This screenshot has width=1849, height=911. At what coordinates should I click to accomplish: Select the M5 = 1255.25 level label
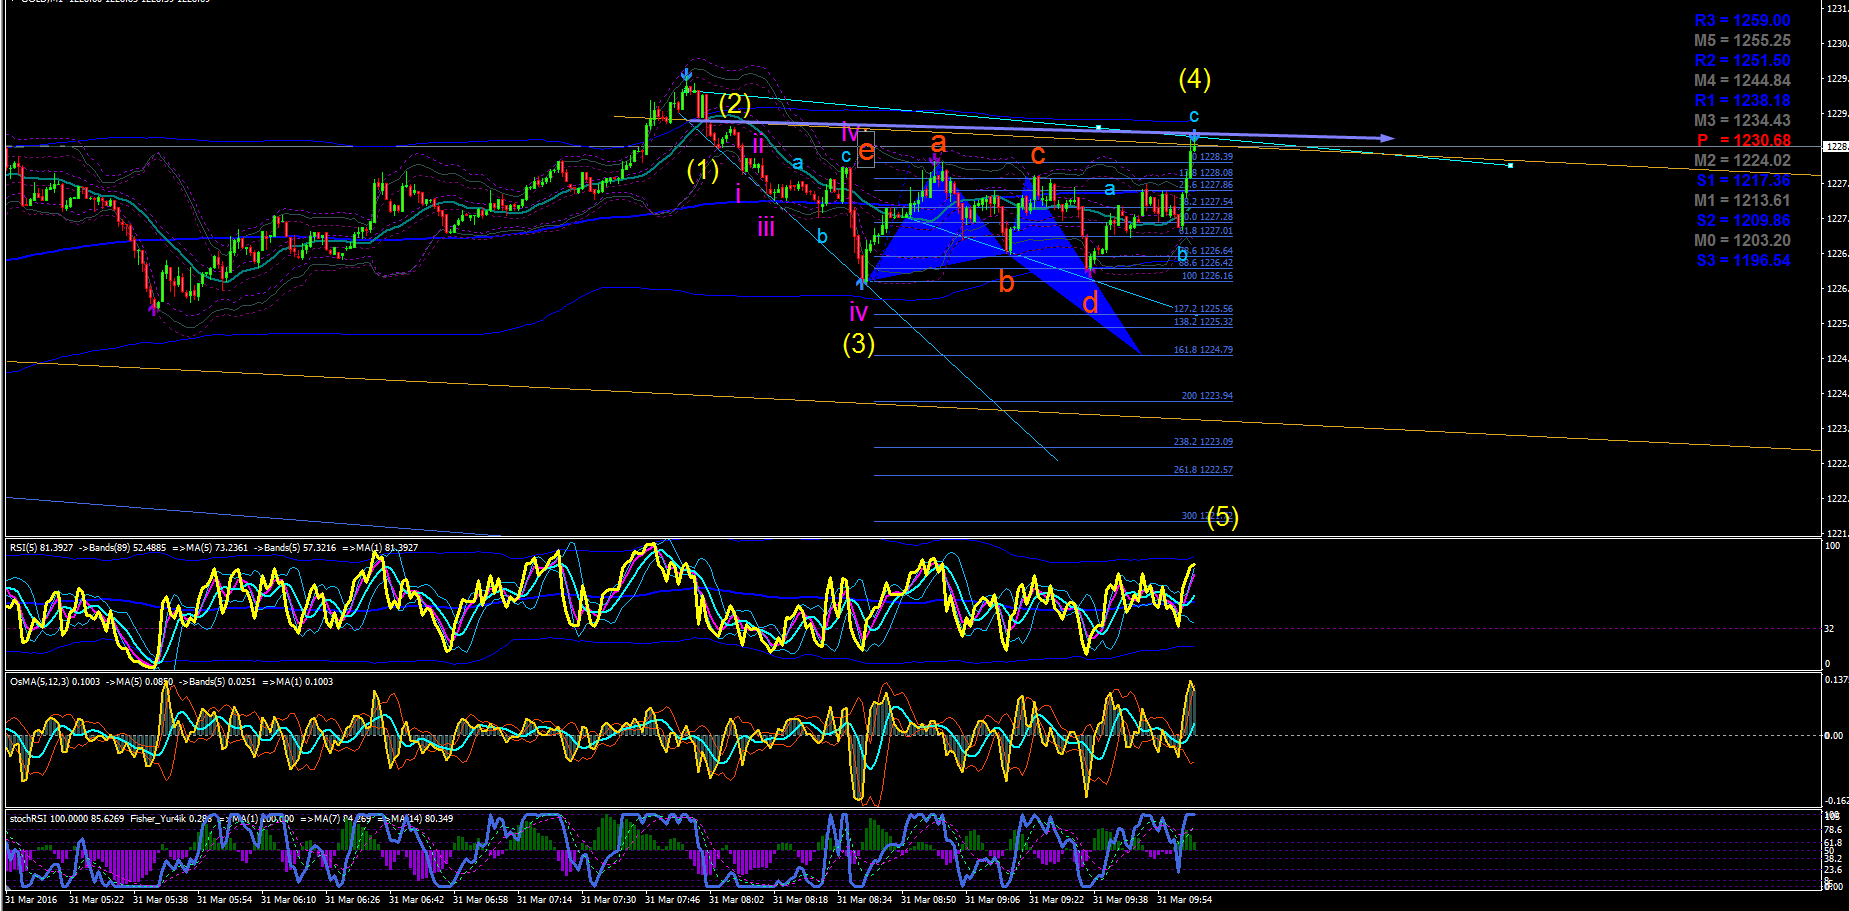point(1742,40)
